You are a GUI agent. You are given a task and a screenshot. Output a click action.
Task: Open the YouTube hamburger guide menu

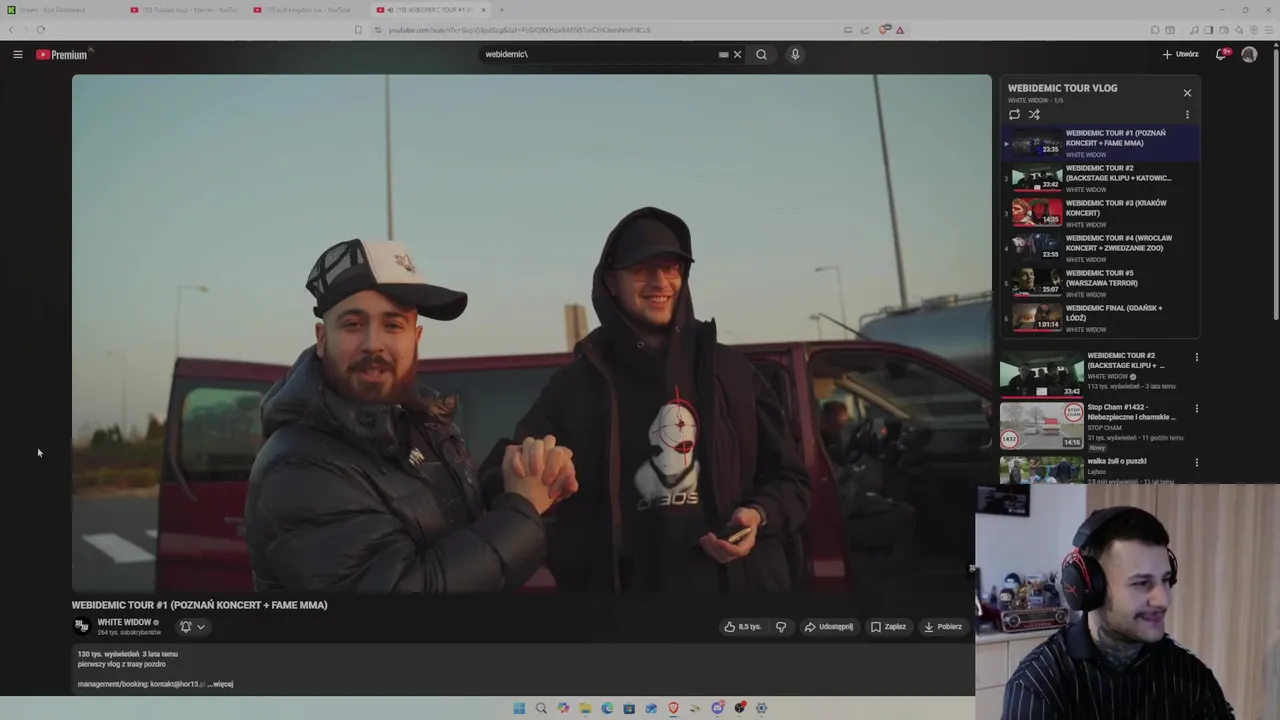(18, 54)
